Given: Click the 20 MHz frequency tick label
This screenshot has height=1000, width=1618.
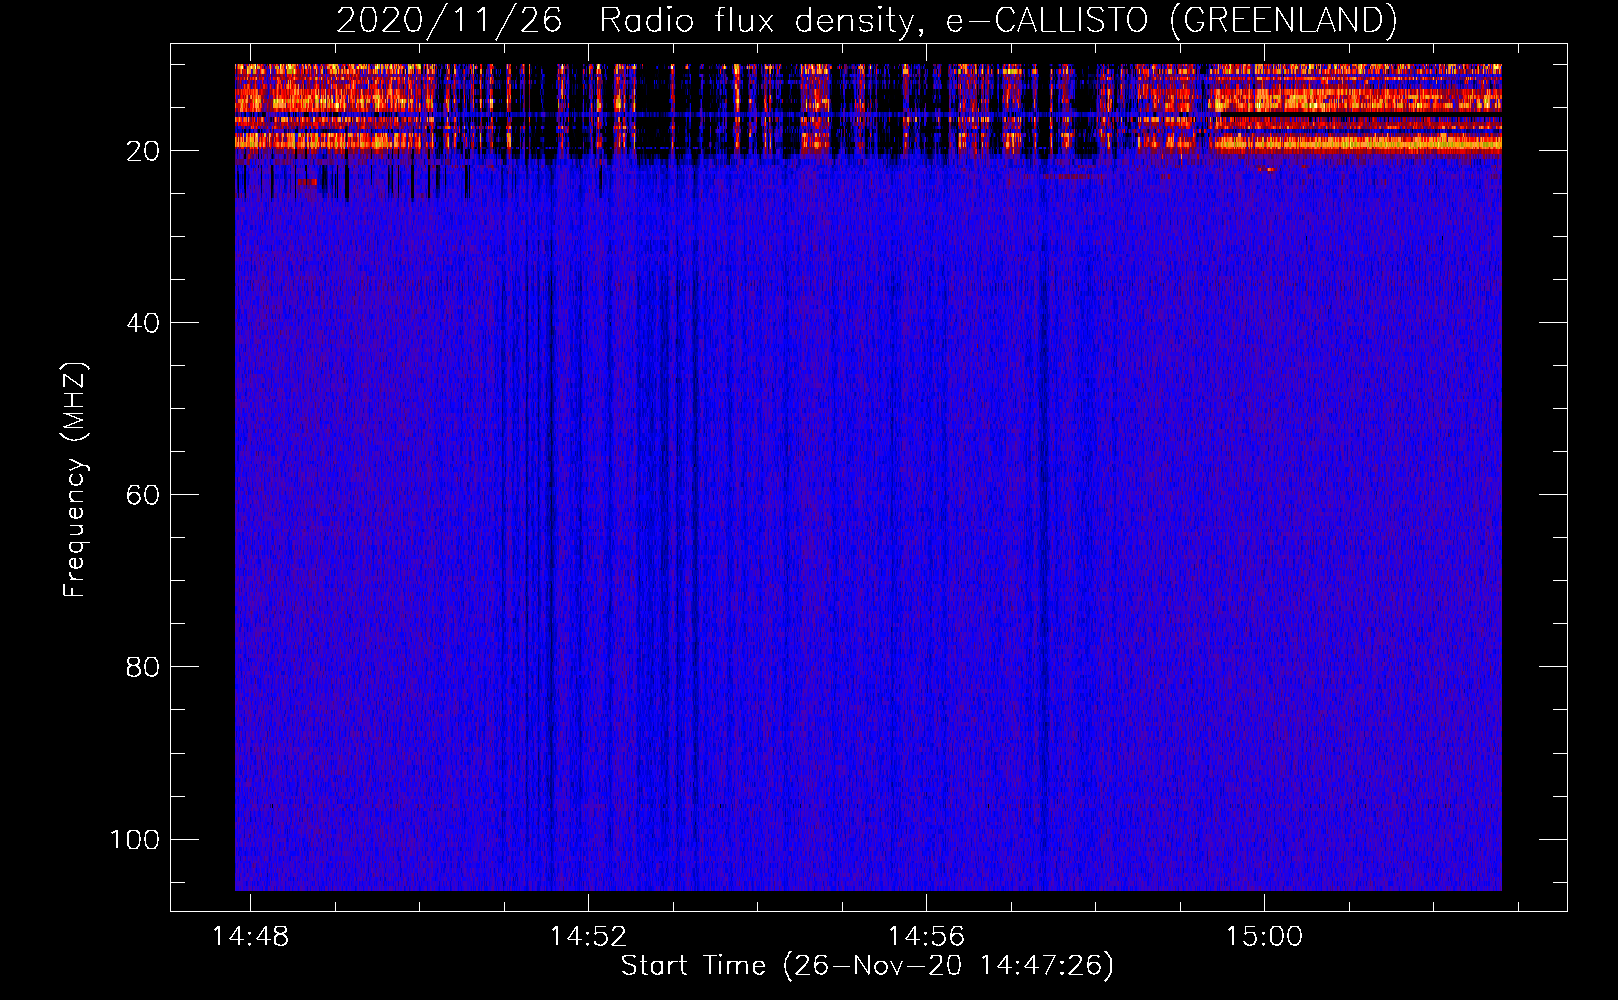Looking at the screenshot, I should (143, 151).
